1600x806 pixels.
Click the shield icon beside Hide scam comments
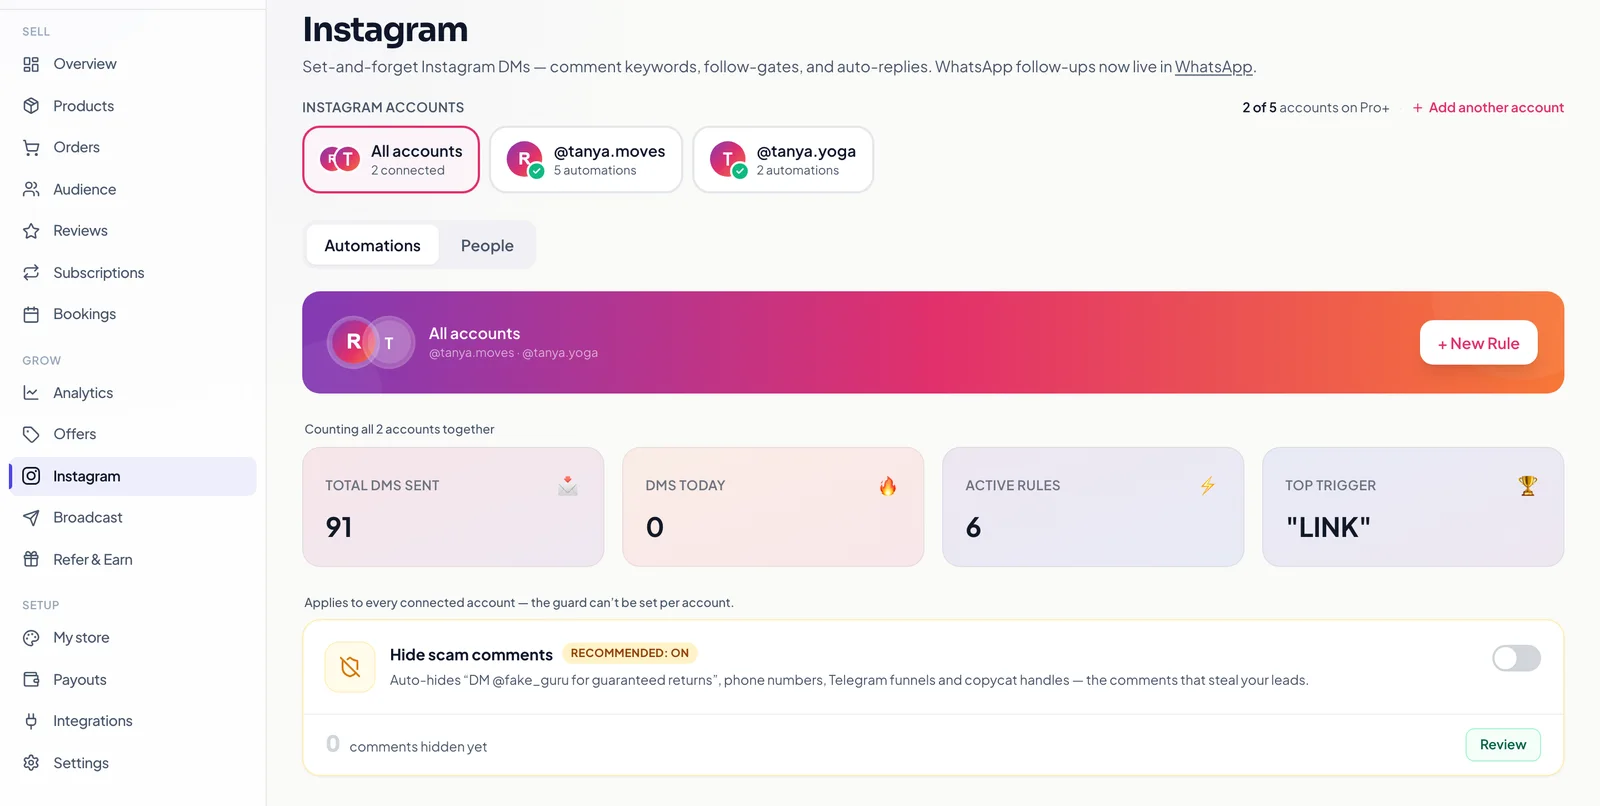pyautogui.click(x=350, y=667)
